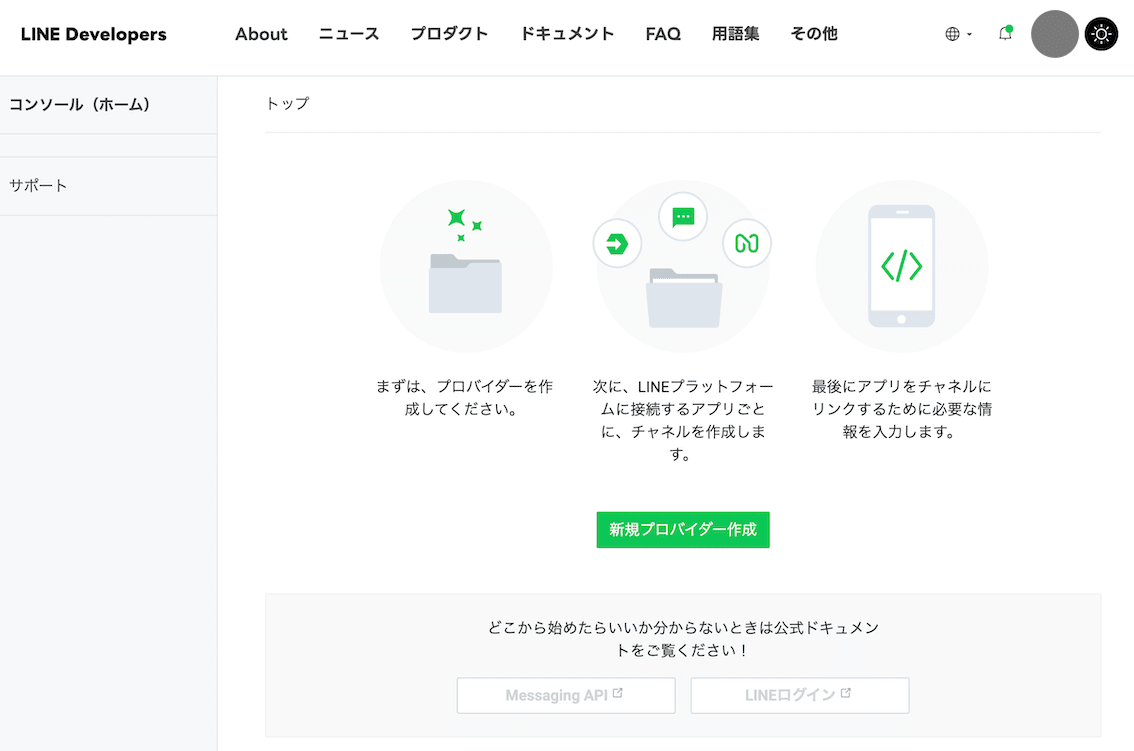Click the open folder illustration

click(683, 298)
